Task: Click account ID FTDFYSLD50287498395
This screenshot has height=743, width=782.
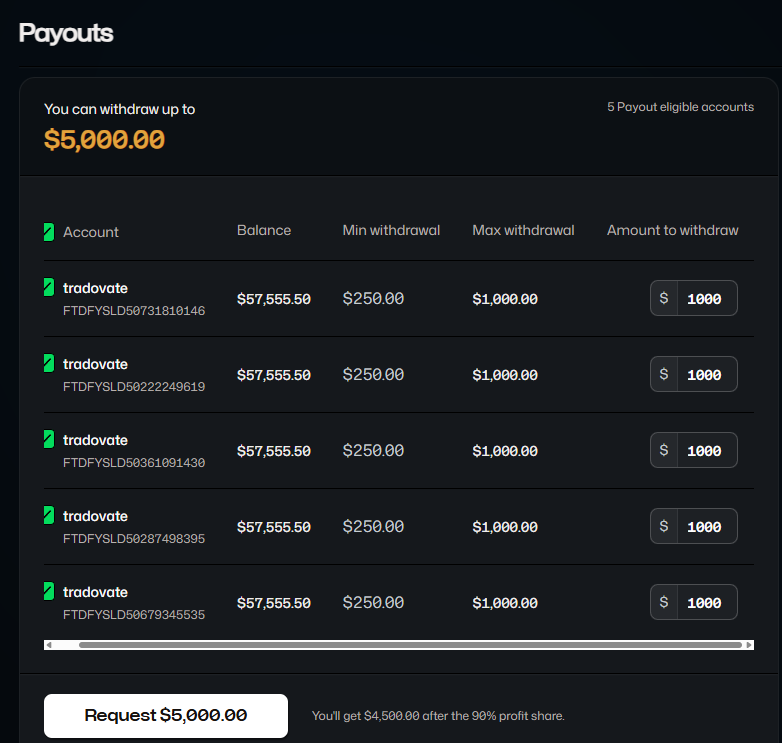Action: [134, 539]
